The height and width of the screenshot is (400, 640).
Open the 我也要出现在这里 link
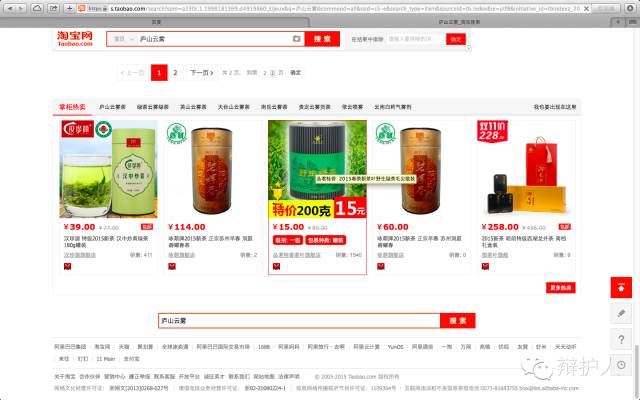[x=555, y=107]
